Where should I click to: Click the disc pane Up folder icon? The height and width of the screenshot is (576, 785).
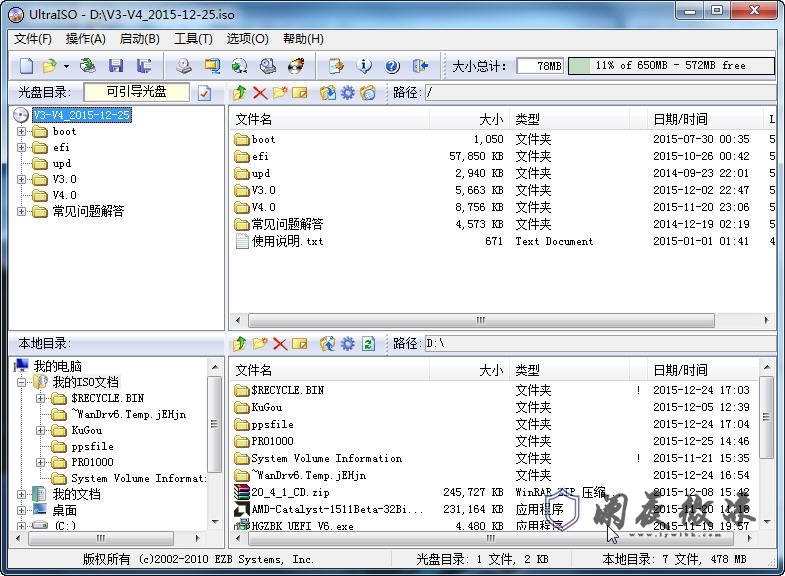pyautogui.click(x=240, y=93)
